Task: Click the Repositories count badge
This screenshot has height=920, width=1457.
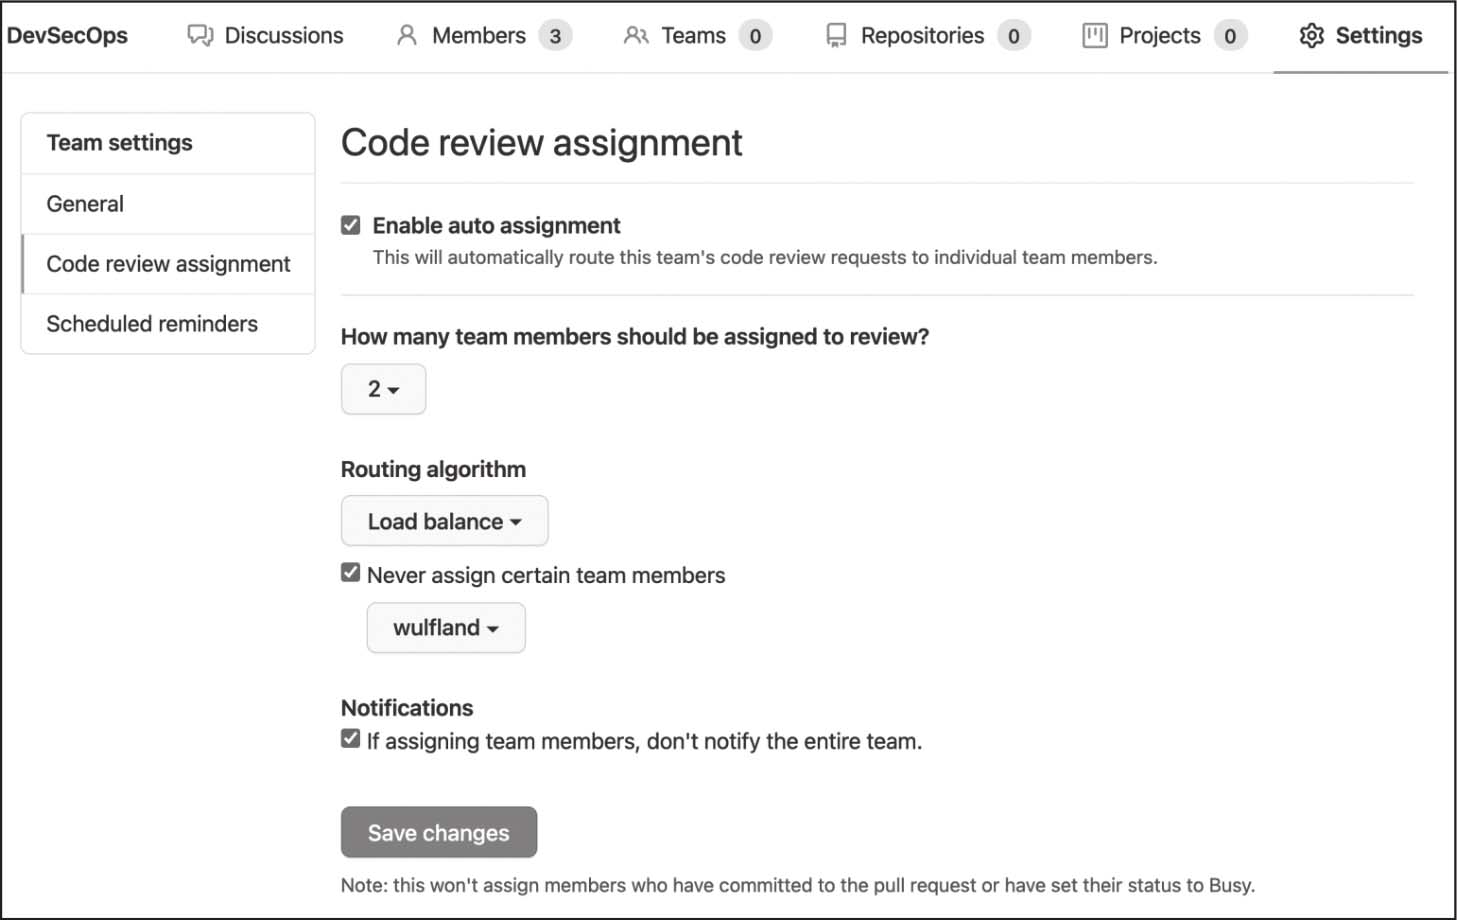Action: (1013, 36)
